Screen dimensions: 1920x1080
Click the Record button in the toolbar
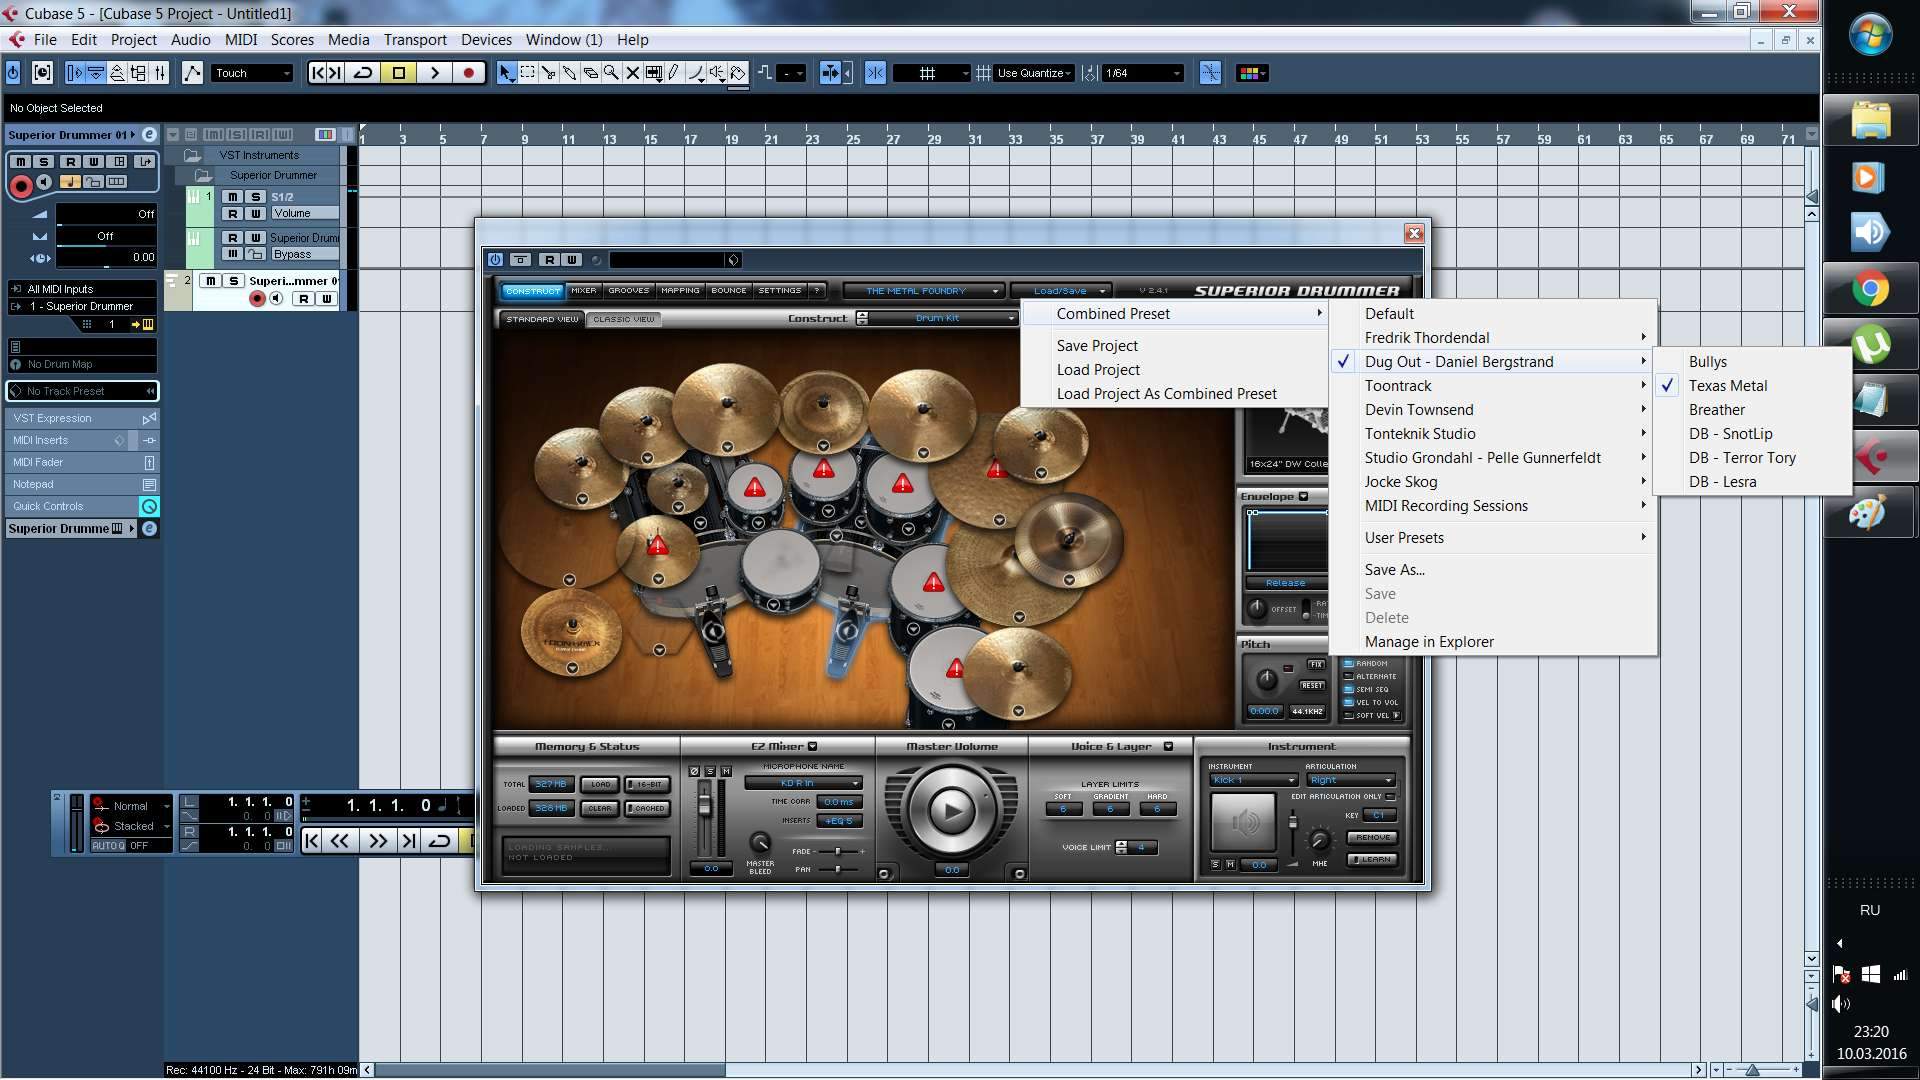coord(468,73)
